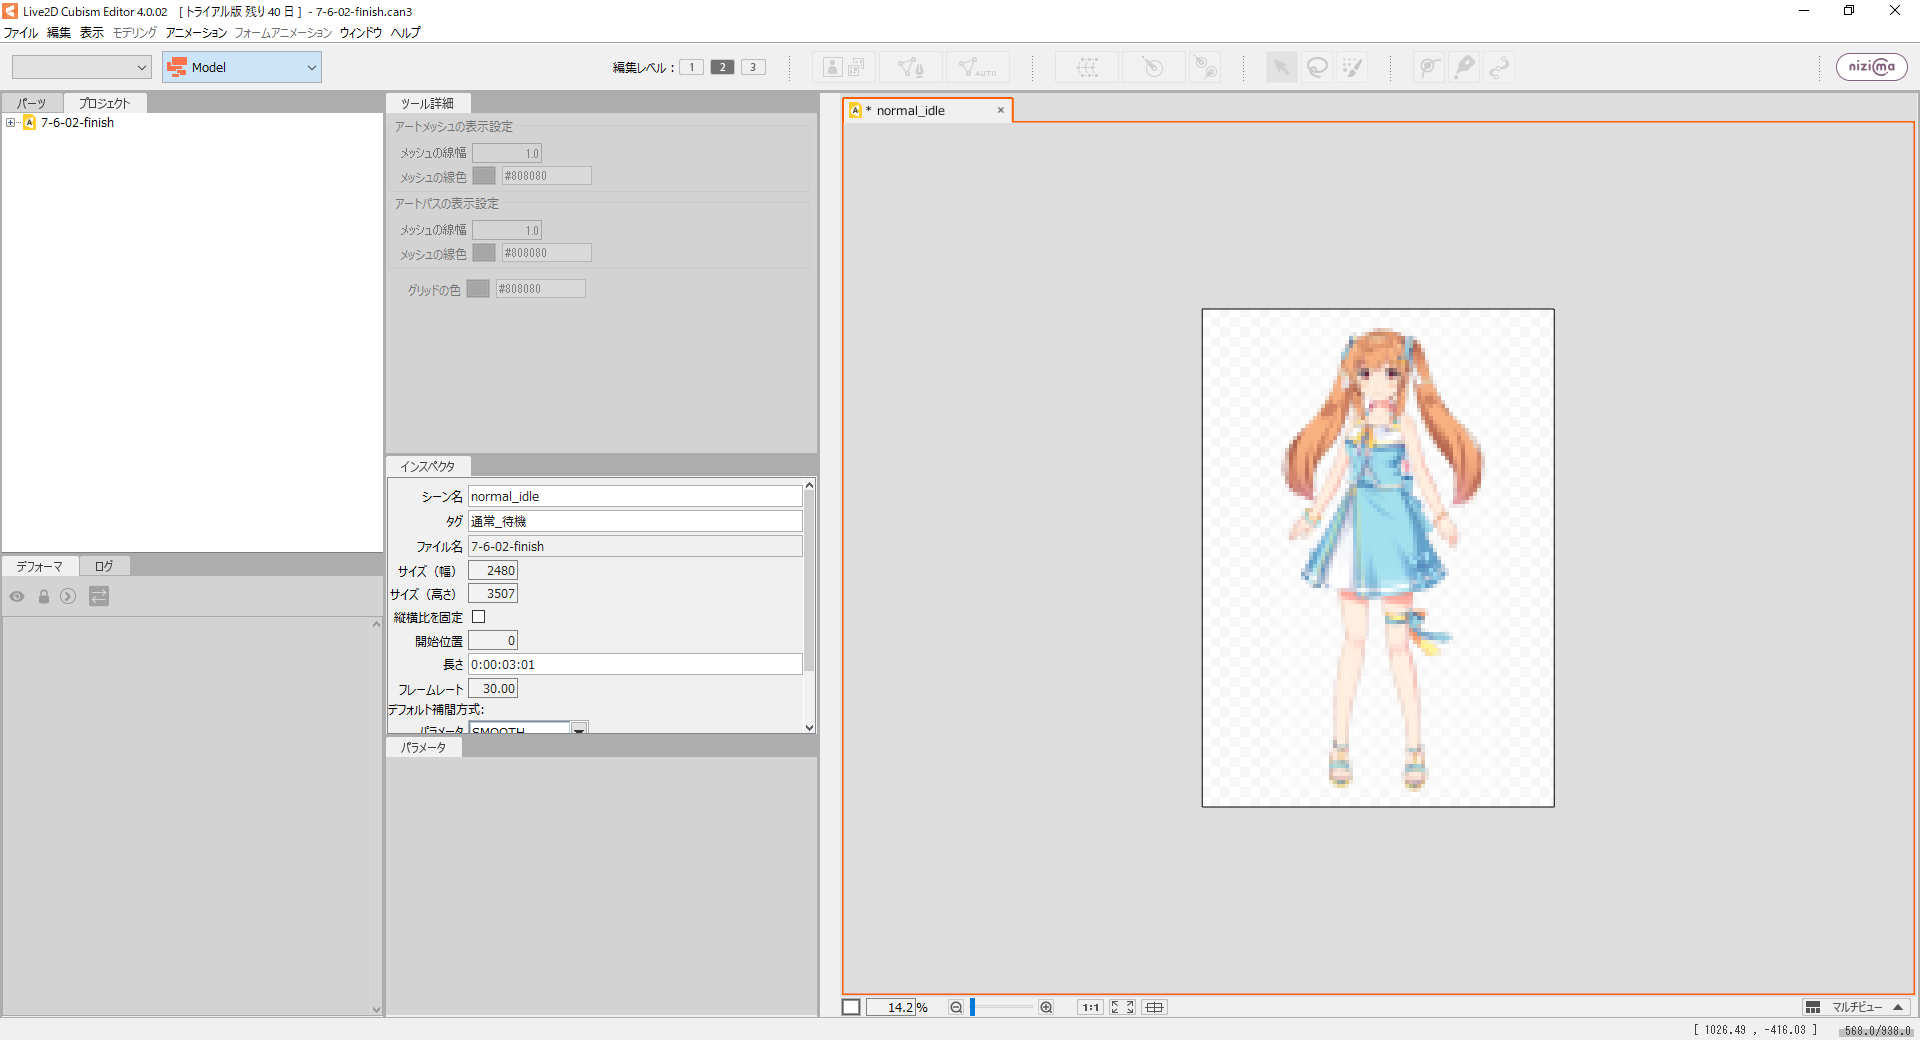Open the ウィンドウ menu
Image resolution: width=1920 pixels, height=1040 pixels.
pyautogui.click(x=360, y=32)
